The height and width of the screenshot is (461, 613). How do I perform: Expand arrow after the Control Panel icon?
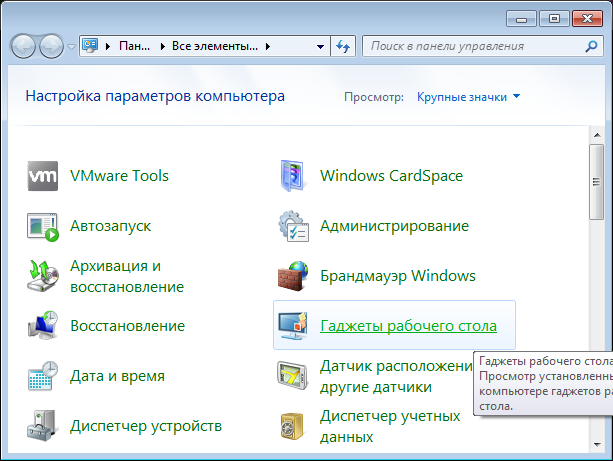(108, 46)
